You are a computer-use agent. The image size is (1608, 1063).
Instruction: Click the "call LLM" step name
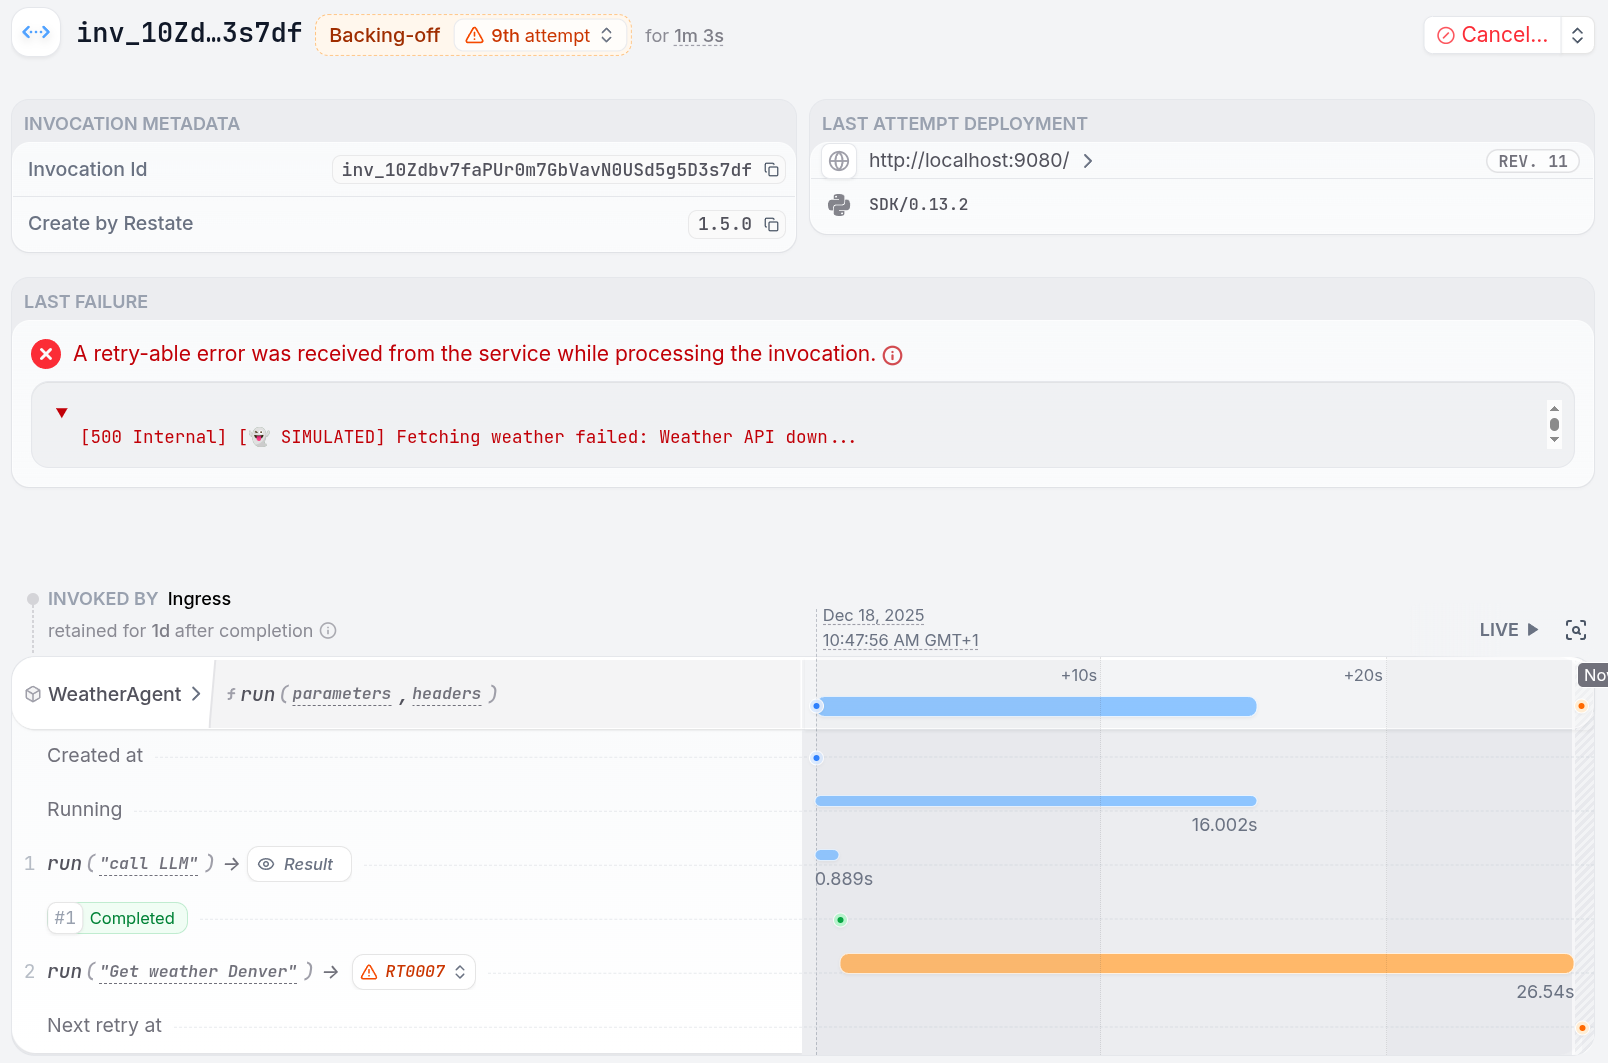[x=149, y=864]
